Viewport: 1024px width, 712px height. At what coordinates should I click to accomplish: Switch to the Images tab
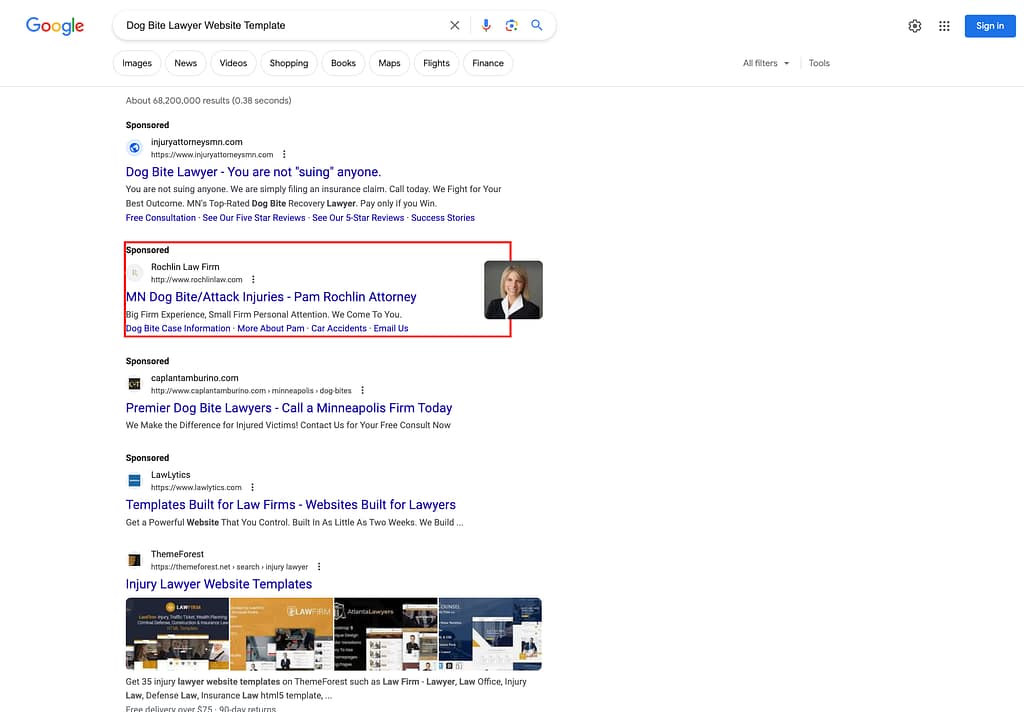137,63
